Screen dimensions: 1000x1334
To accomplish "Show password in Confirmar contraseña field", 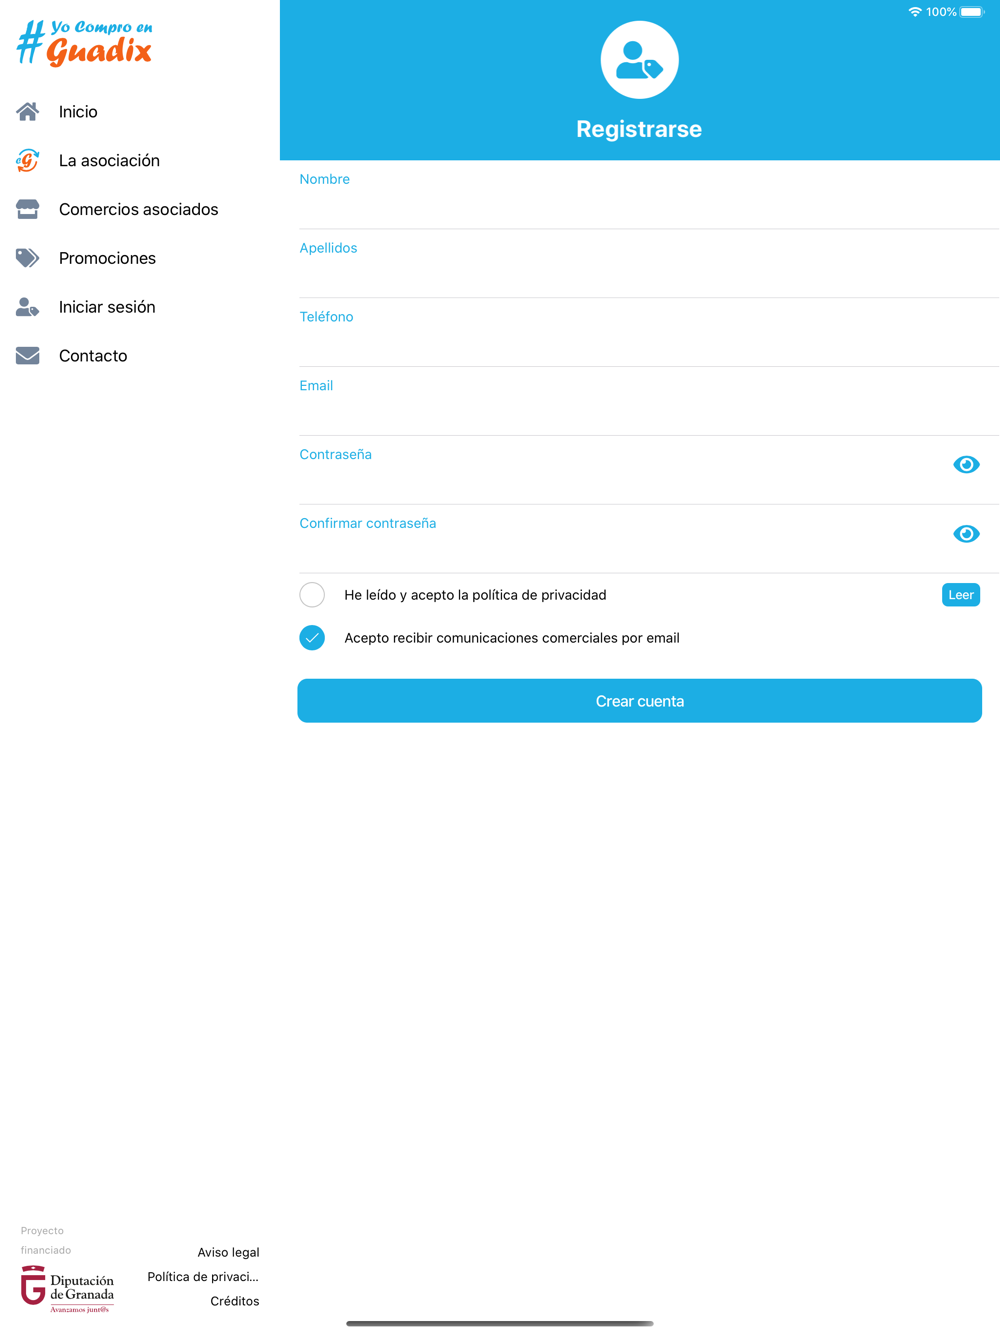I will [x=966, y=534].
